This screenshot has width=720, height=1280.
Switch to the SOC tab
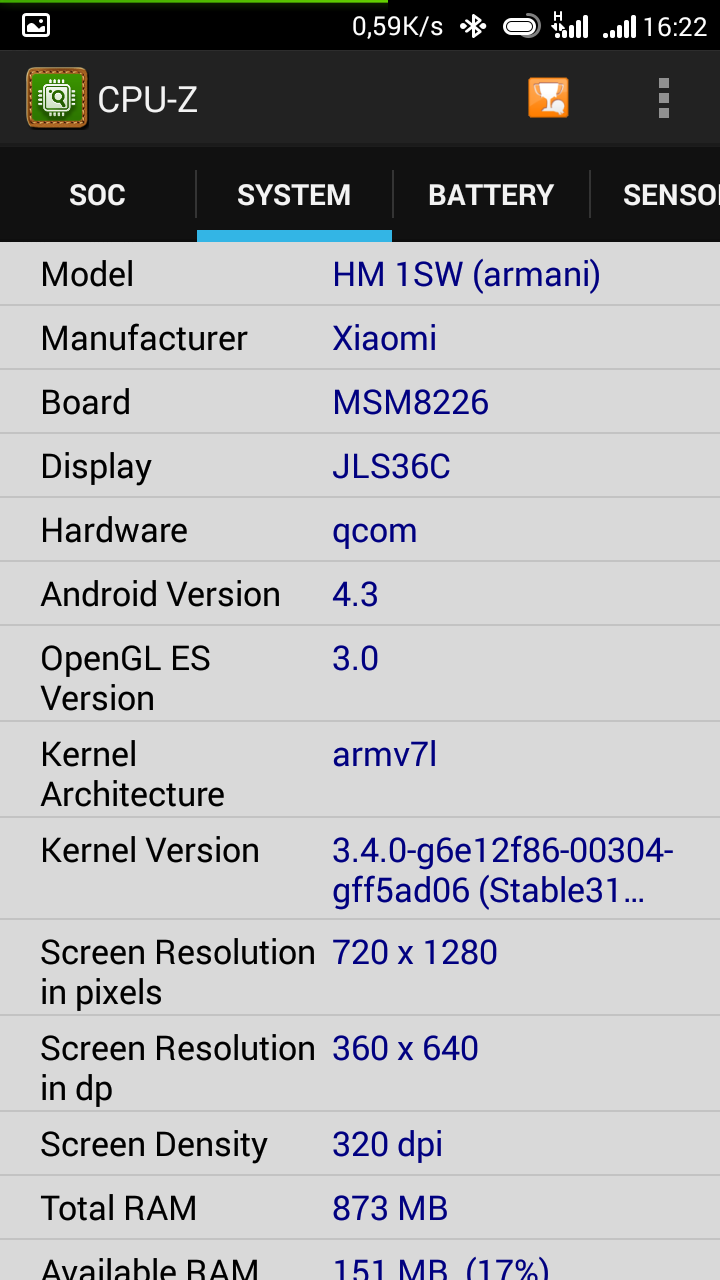point(97,194)
